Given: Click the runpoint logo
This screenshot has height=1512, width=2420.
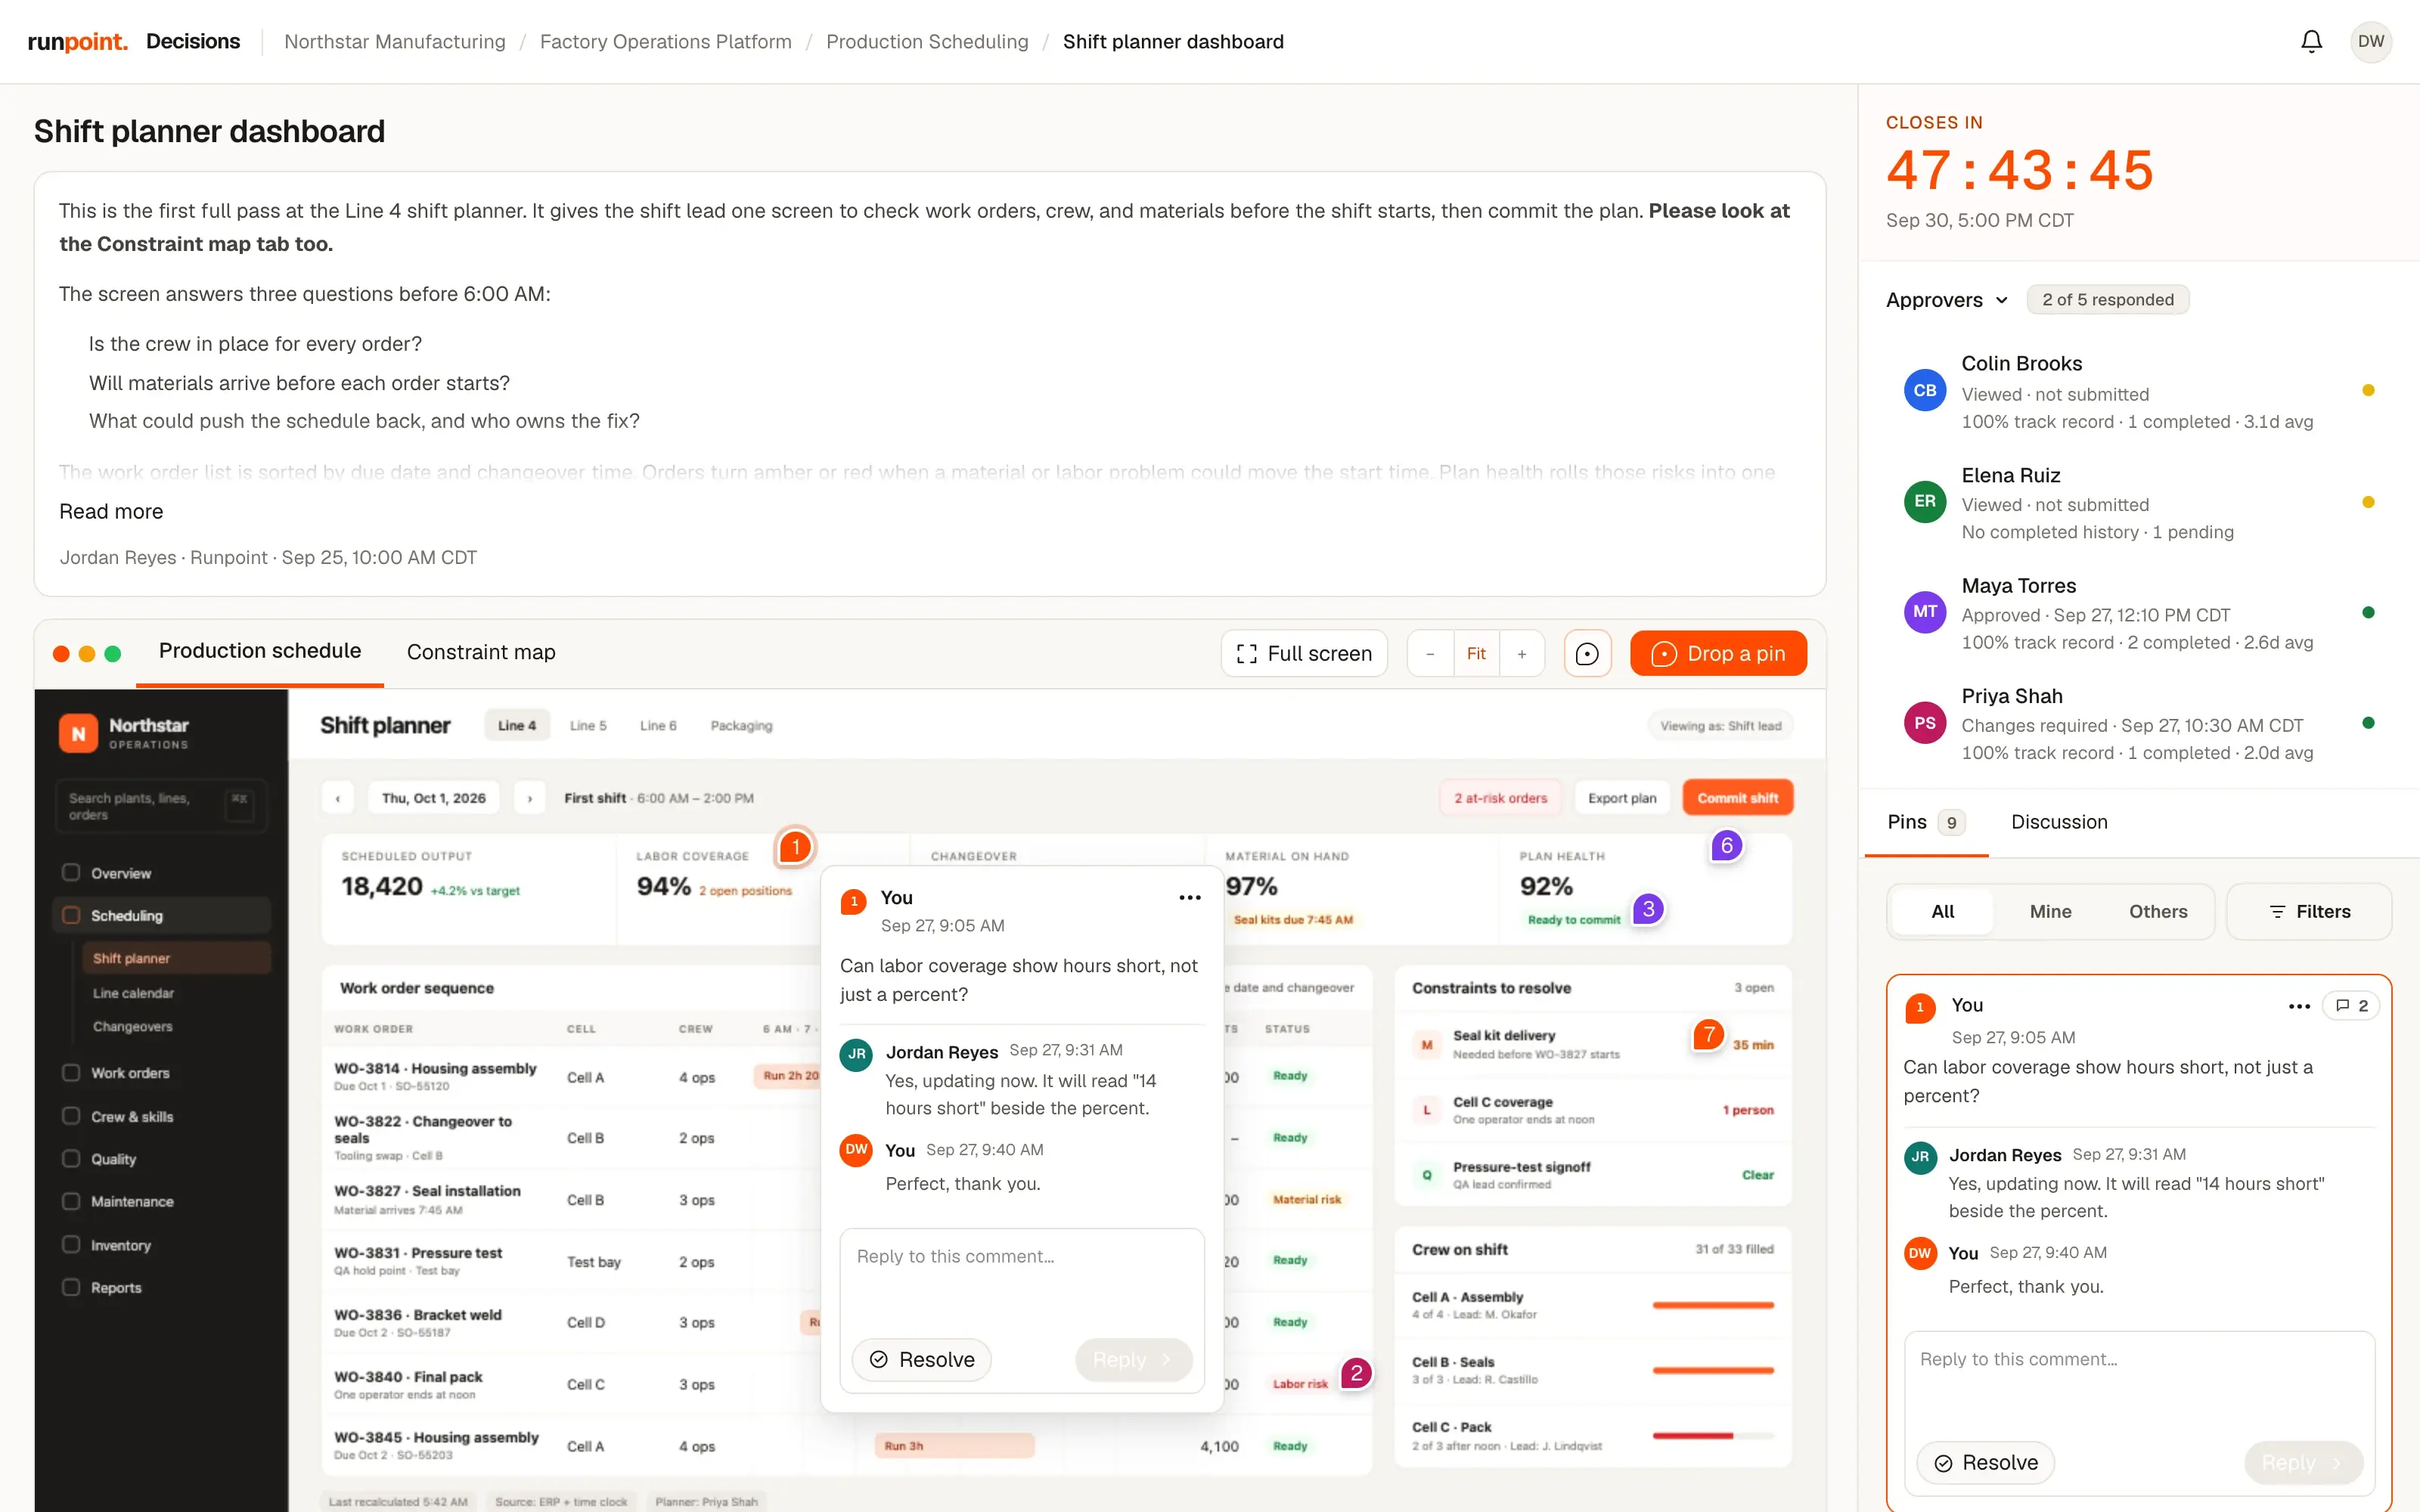Looking at the screenshot, I should coord(78,41).
